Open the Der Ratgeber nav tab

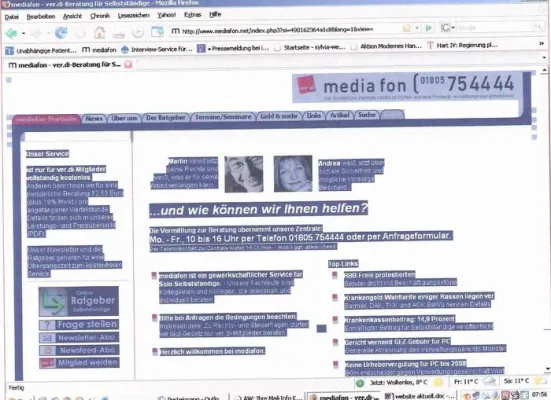point(166,118)
